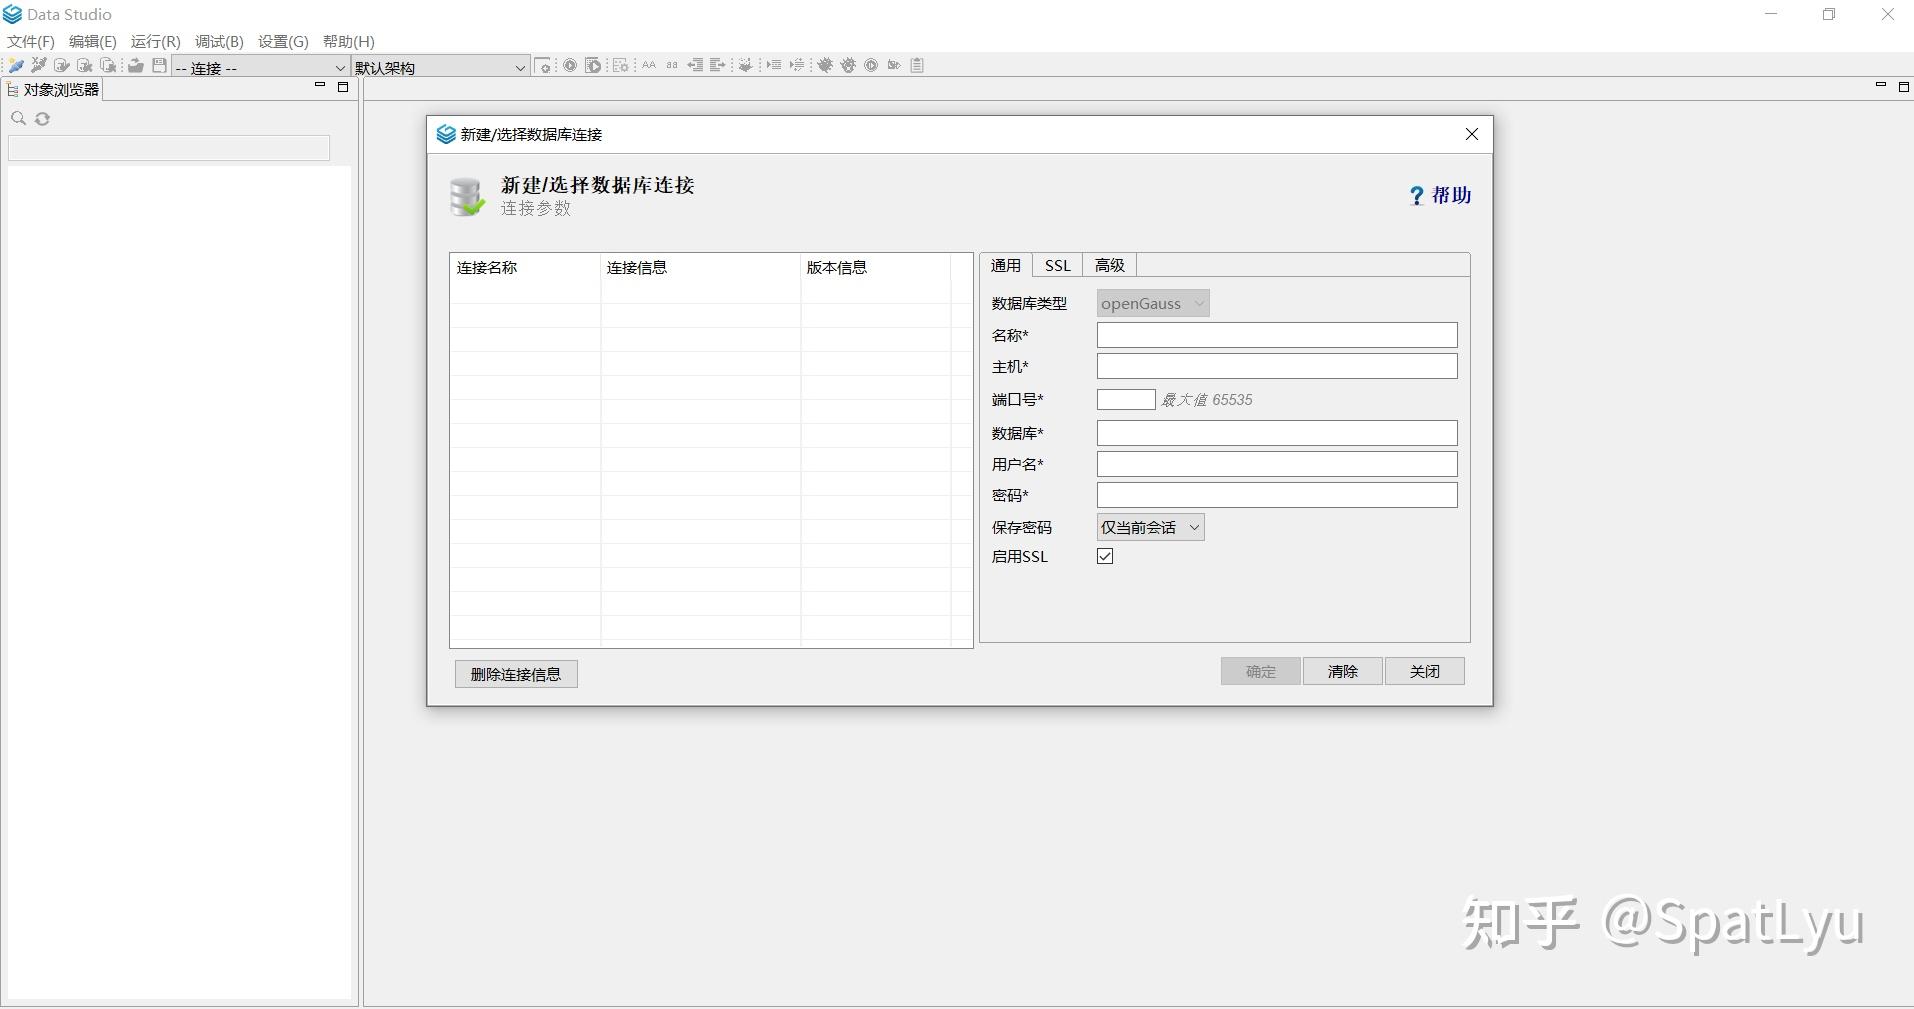Click the indent-right toolbar icon
Viewport: 1914px width, 1009px height.
point(717,65)
